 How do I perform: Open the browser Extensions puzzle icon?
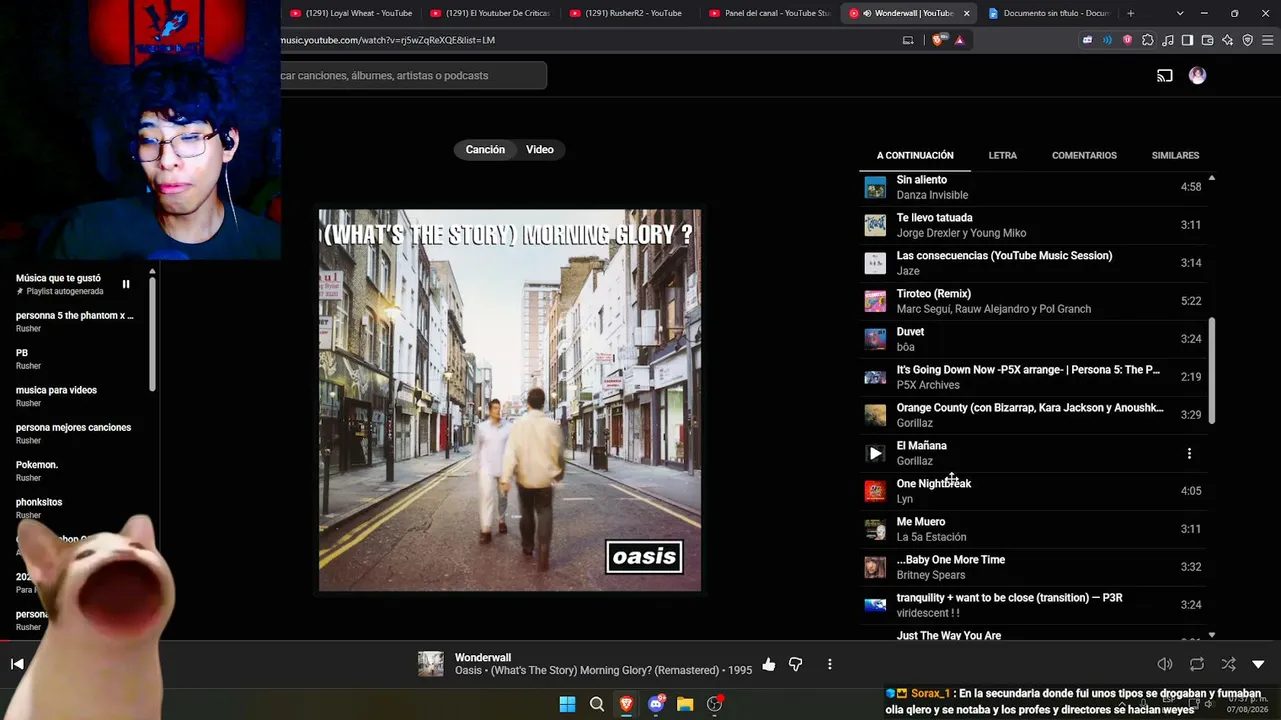[1148, 40]
